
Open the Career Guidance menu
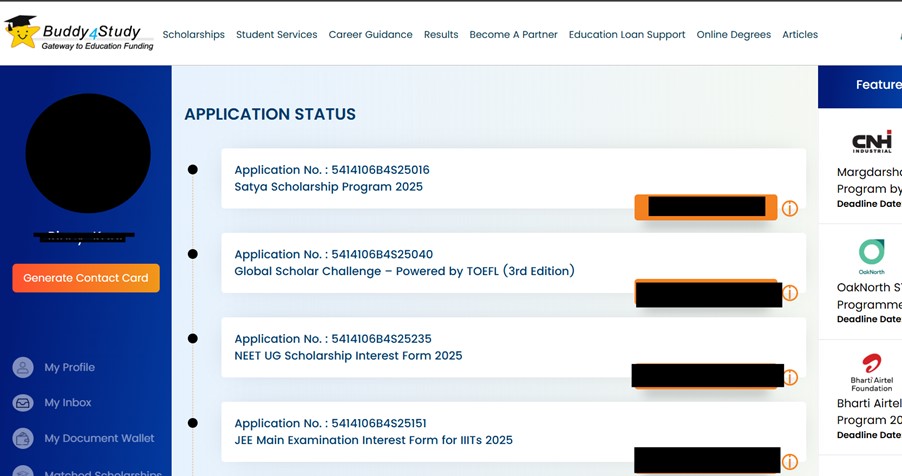(x=370, y=35)
